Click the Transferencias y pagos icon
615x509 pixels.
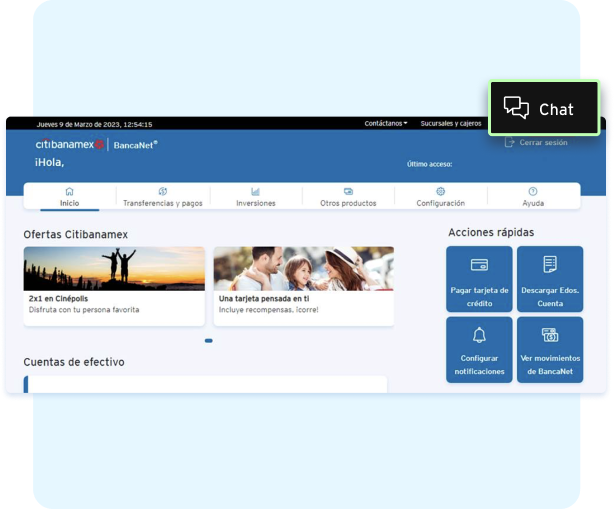[162, 191]
